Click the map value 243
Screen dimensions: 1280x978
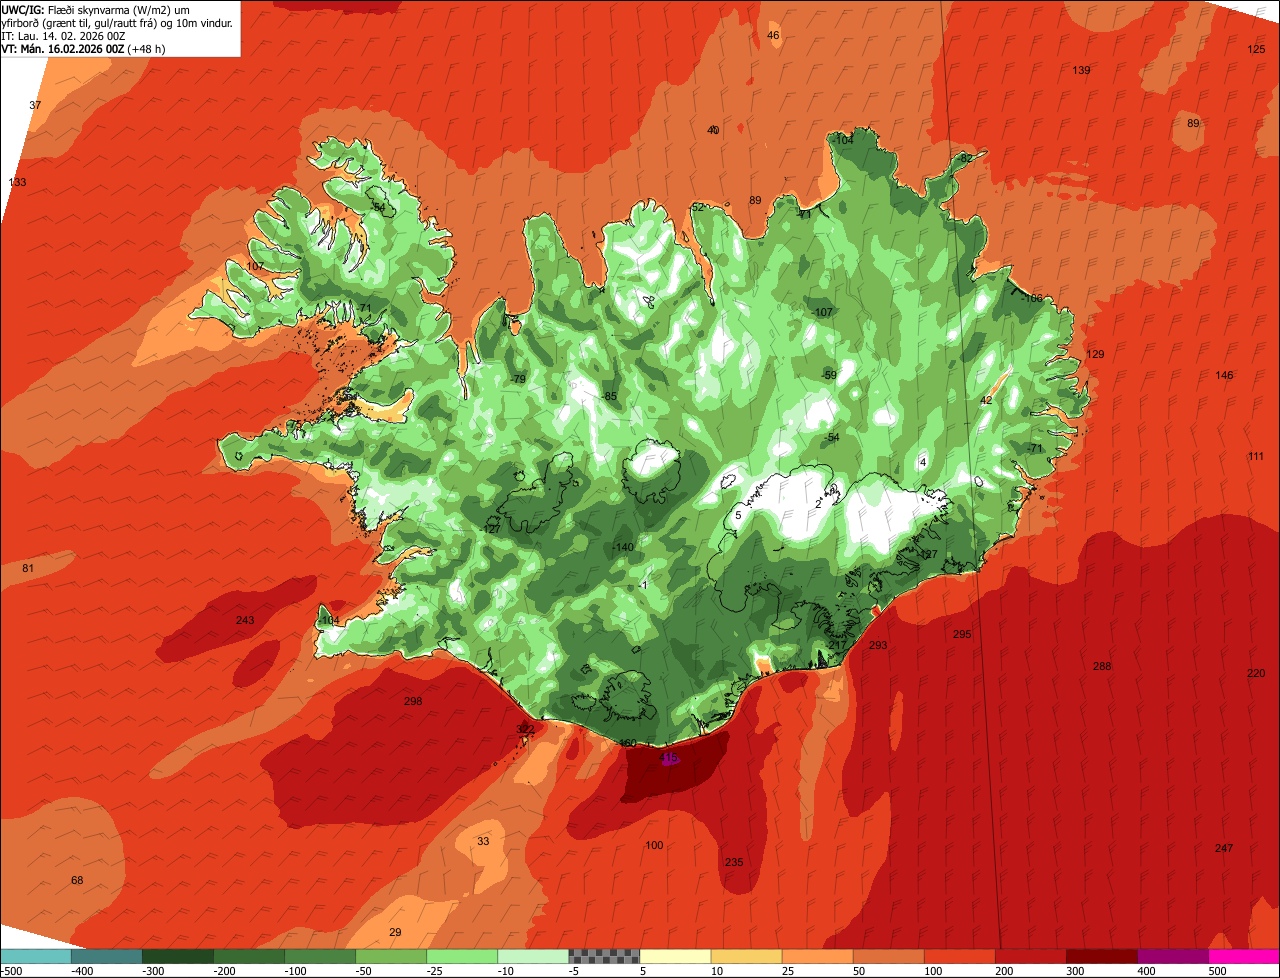click(x=245, y=620)
